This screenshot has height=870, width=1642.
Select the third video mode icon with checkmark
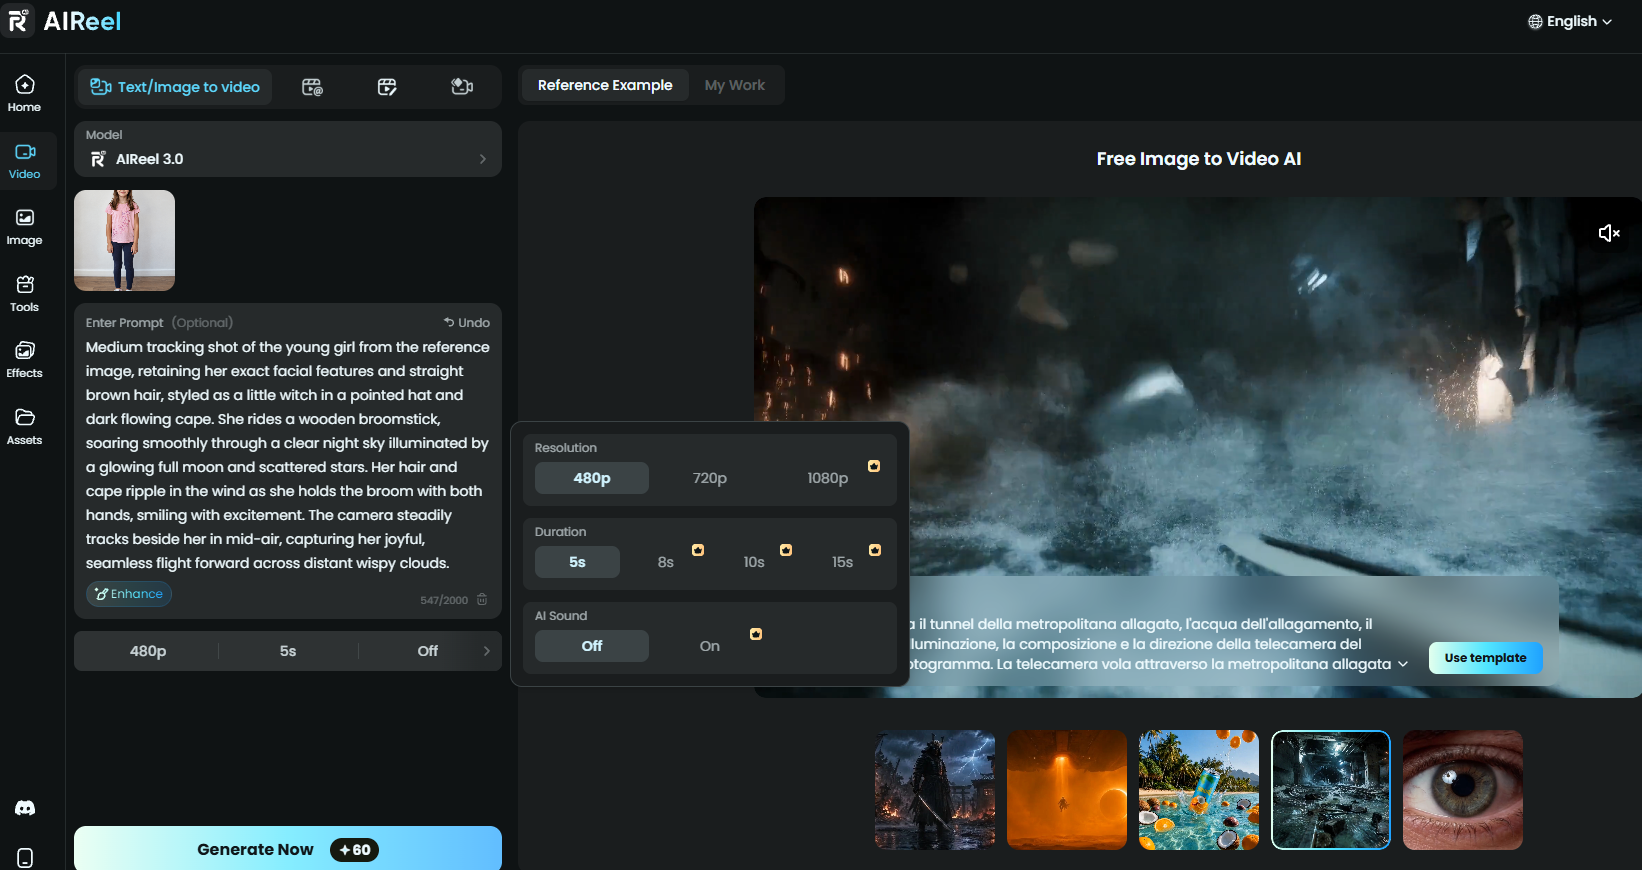(387, 87)
